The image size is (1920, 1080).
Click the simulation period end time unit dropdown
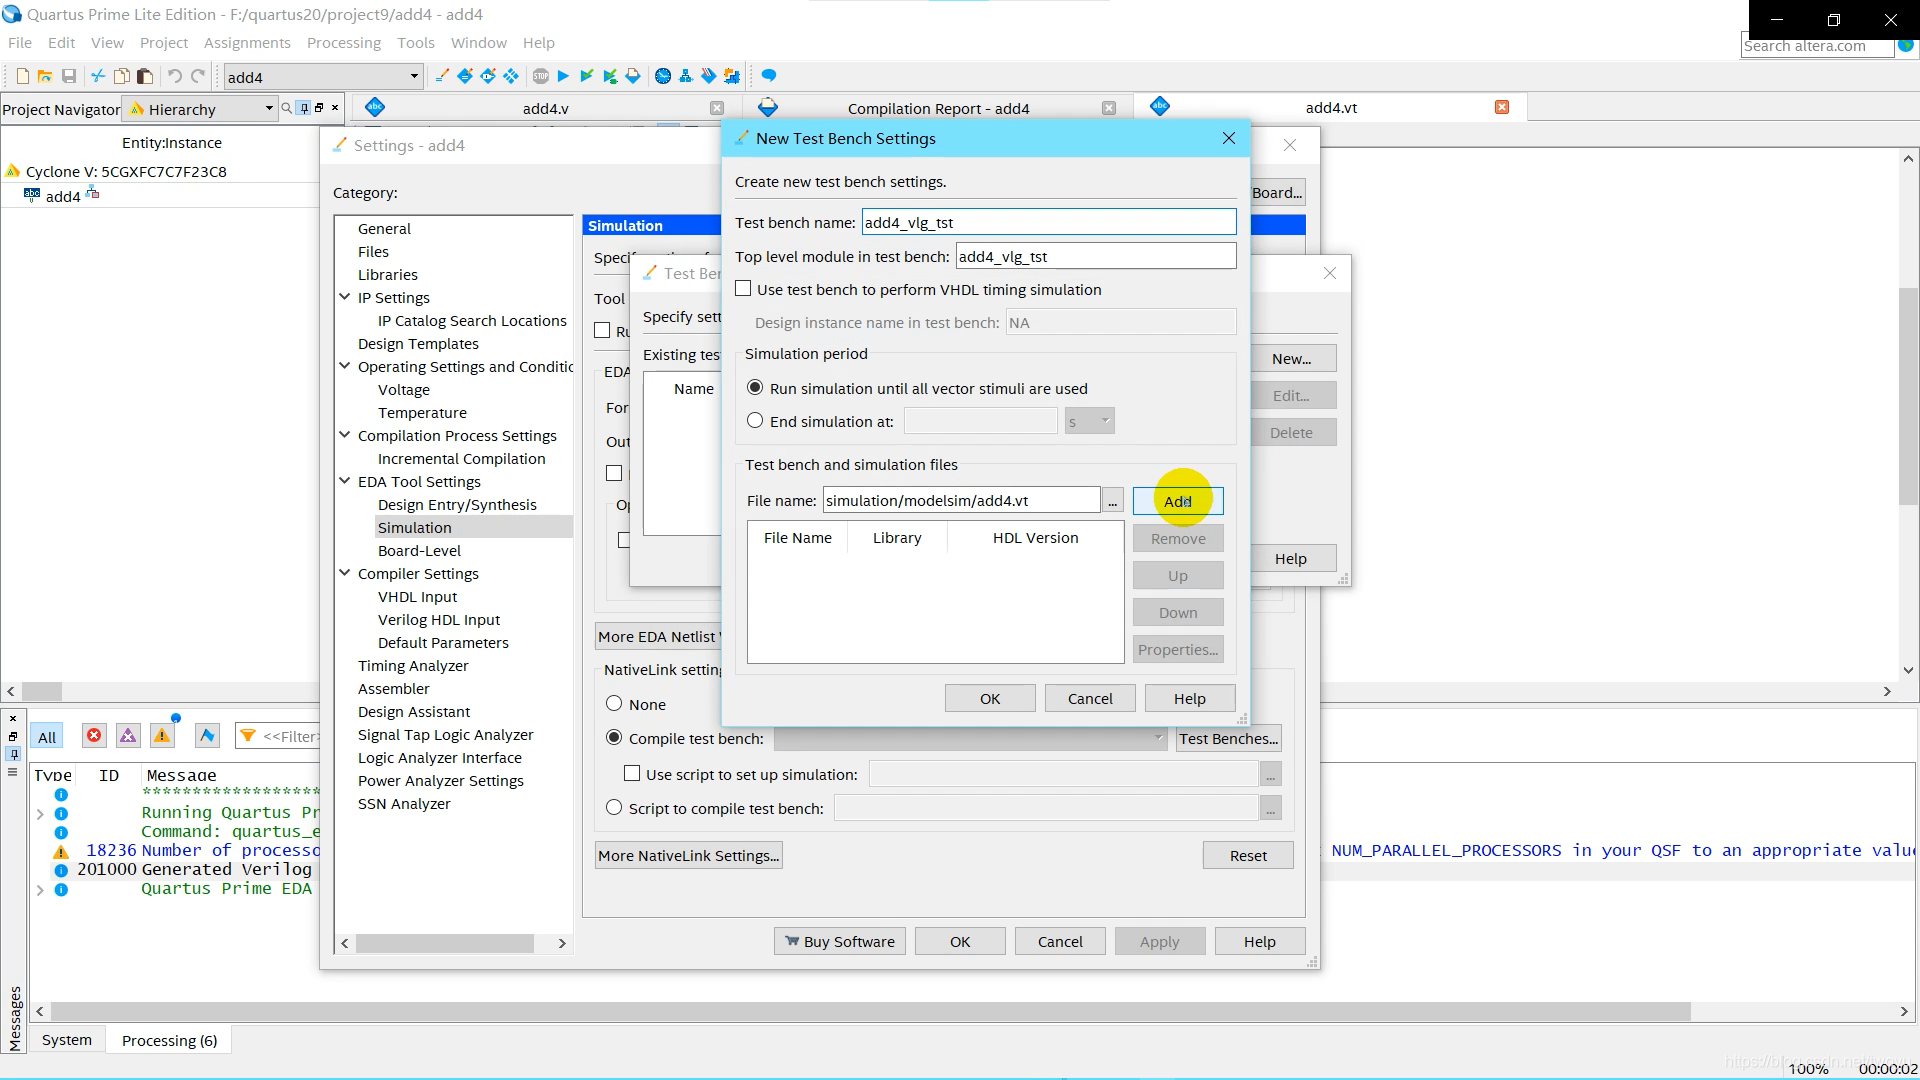tap(1089, 419)
